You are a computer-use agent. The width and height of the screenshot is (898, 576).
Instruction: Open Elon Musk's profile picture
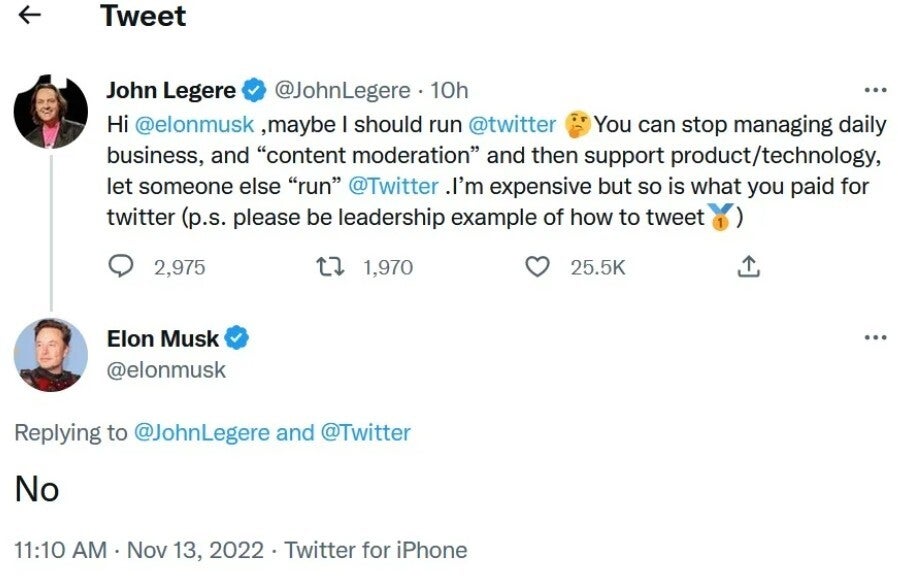pos(50,354)
